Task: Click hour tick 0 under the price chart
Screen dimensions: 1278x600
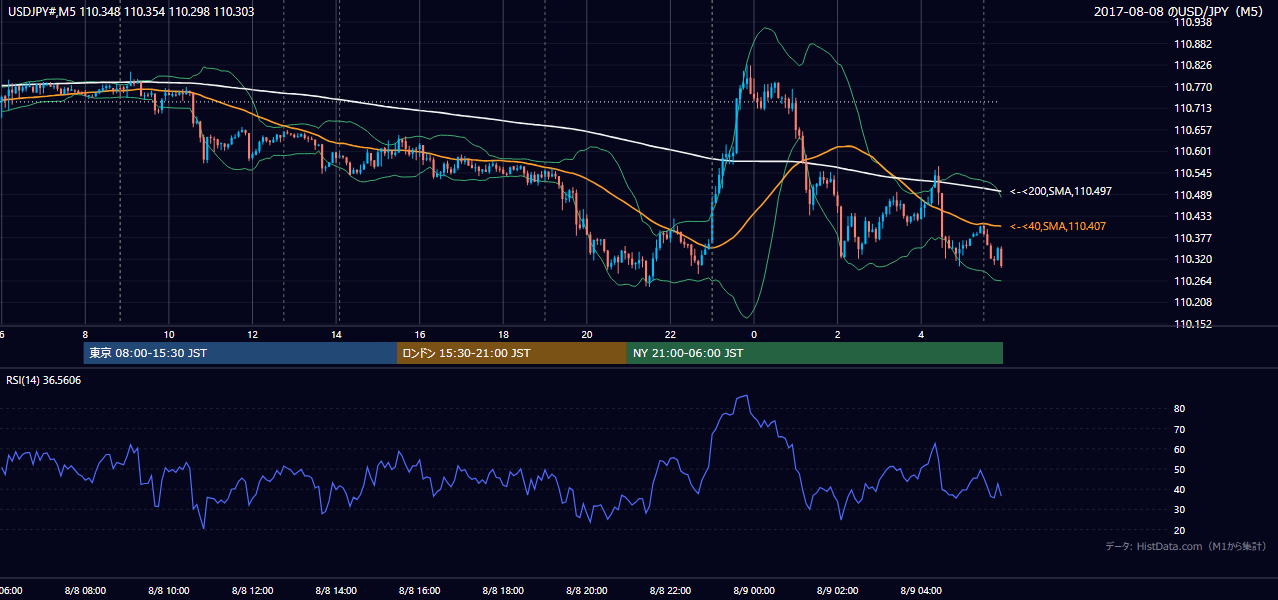Action: [x=754, y=335]
